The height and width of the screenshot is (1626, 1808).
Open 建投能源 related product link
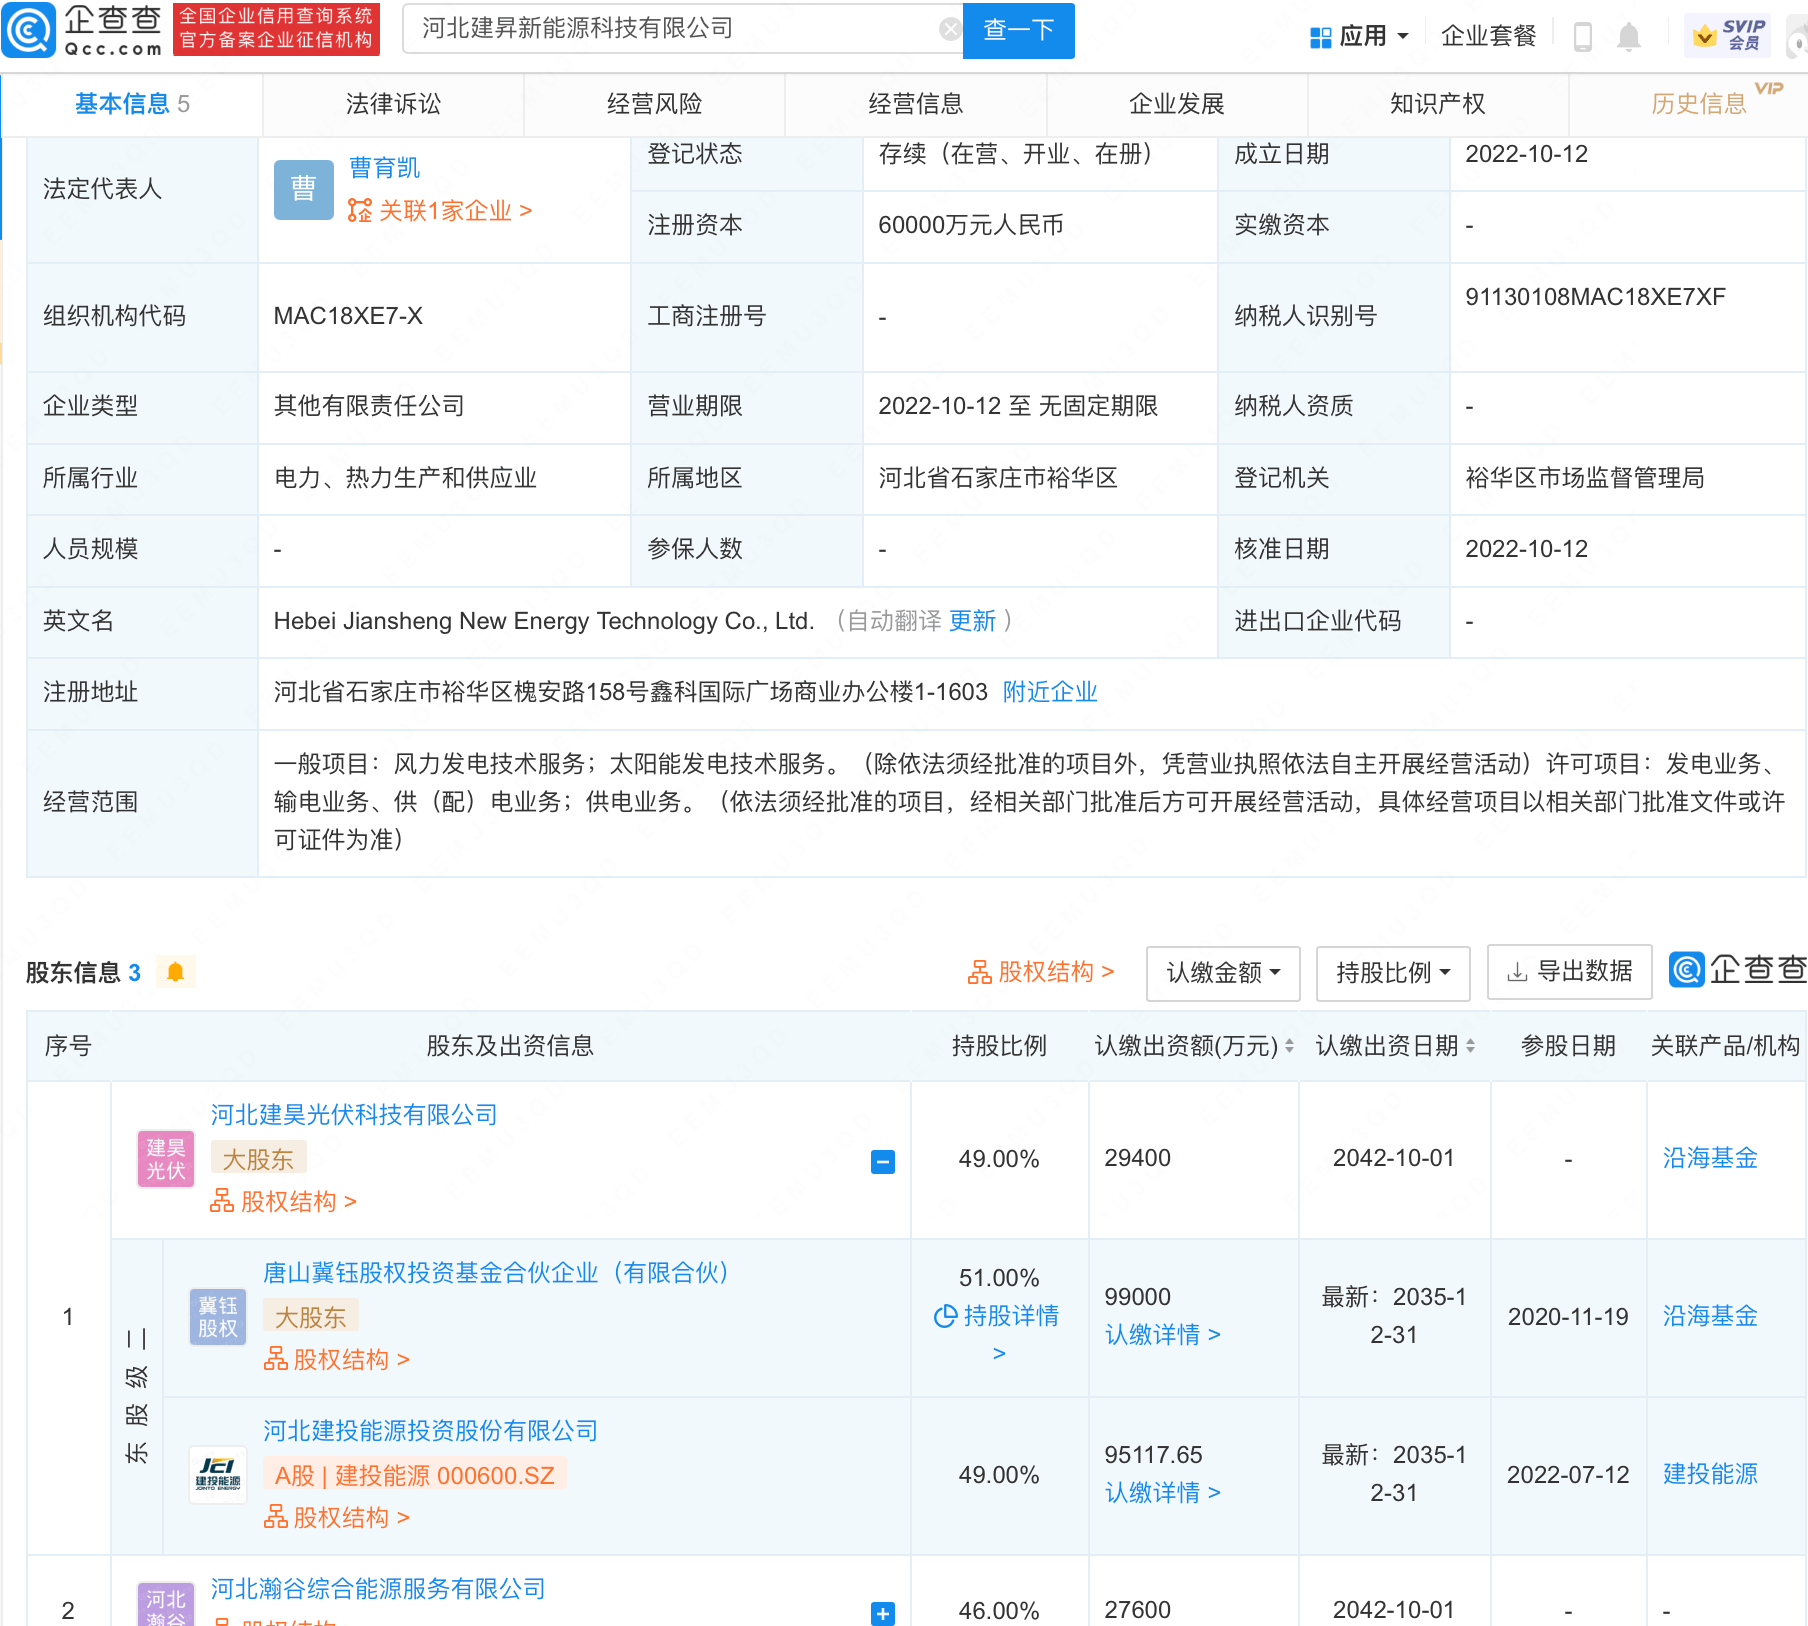coord(1710,1474)
